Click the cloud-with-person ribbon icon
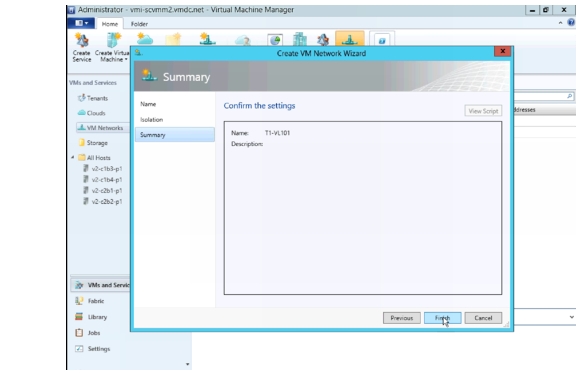The width and height of the screenshot is (580, 374). click(243, 40)
